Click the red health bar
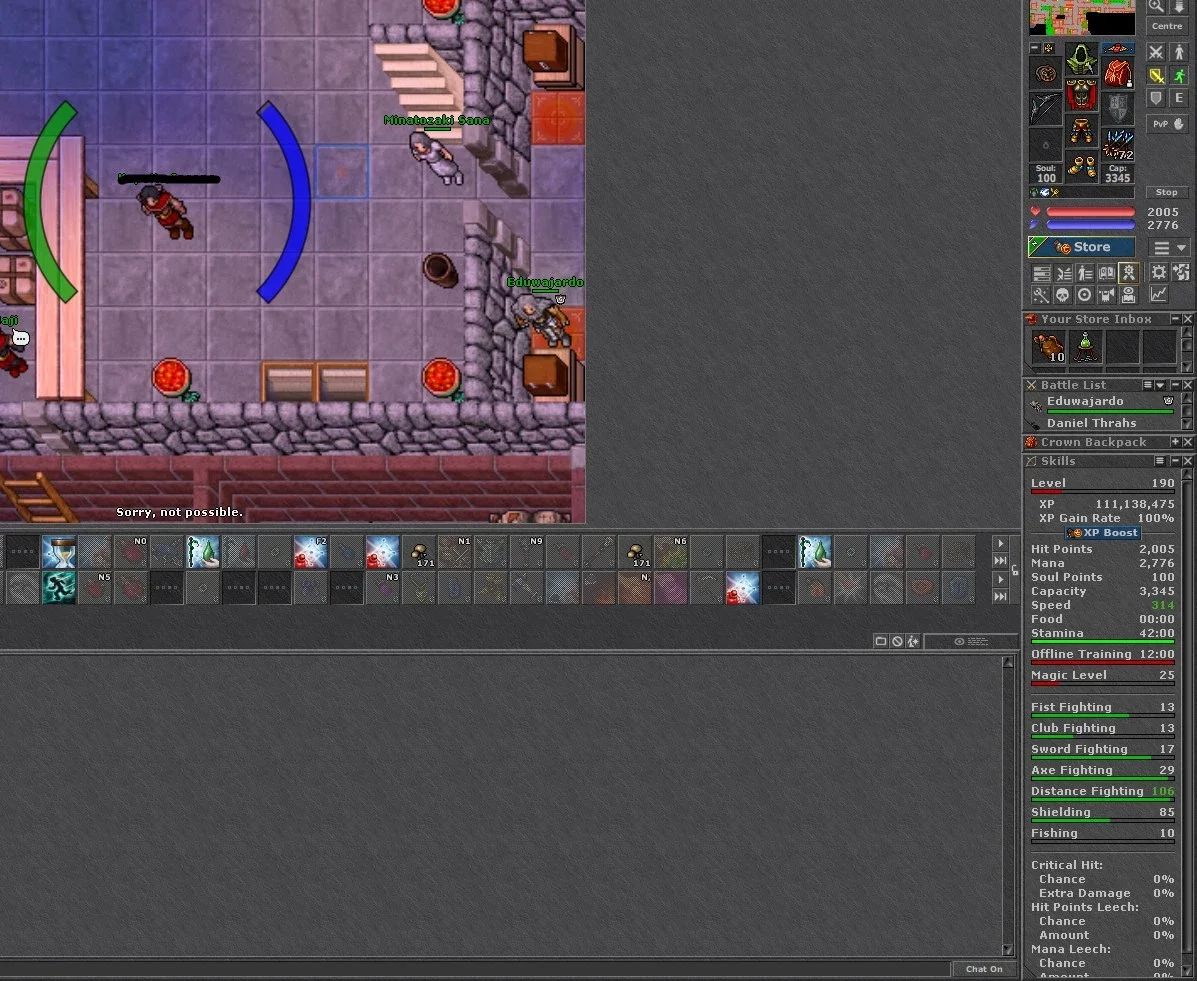Viewport: 1197px width, 981px height. (1090, 211)
